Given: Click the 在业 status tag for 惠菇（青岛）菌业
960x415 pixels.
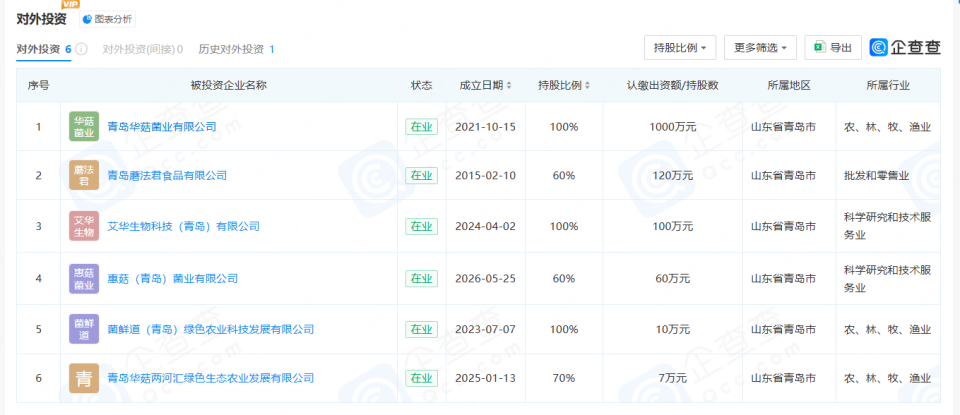Looking at the screenshot, I should tap(421, 279).
